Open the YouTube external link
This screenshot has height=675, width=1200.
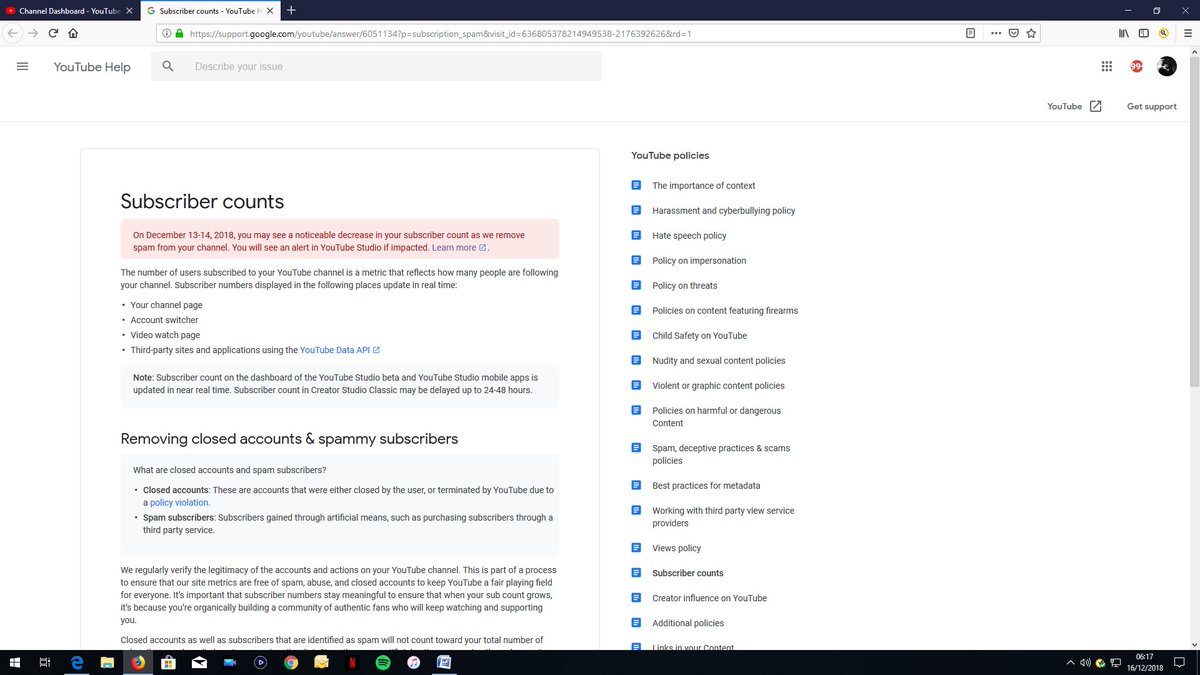coord(1074,106)
